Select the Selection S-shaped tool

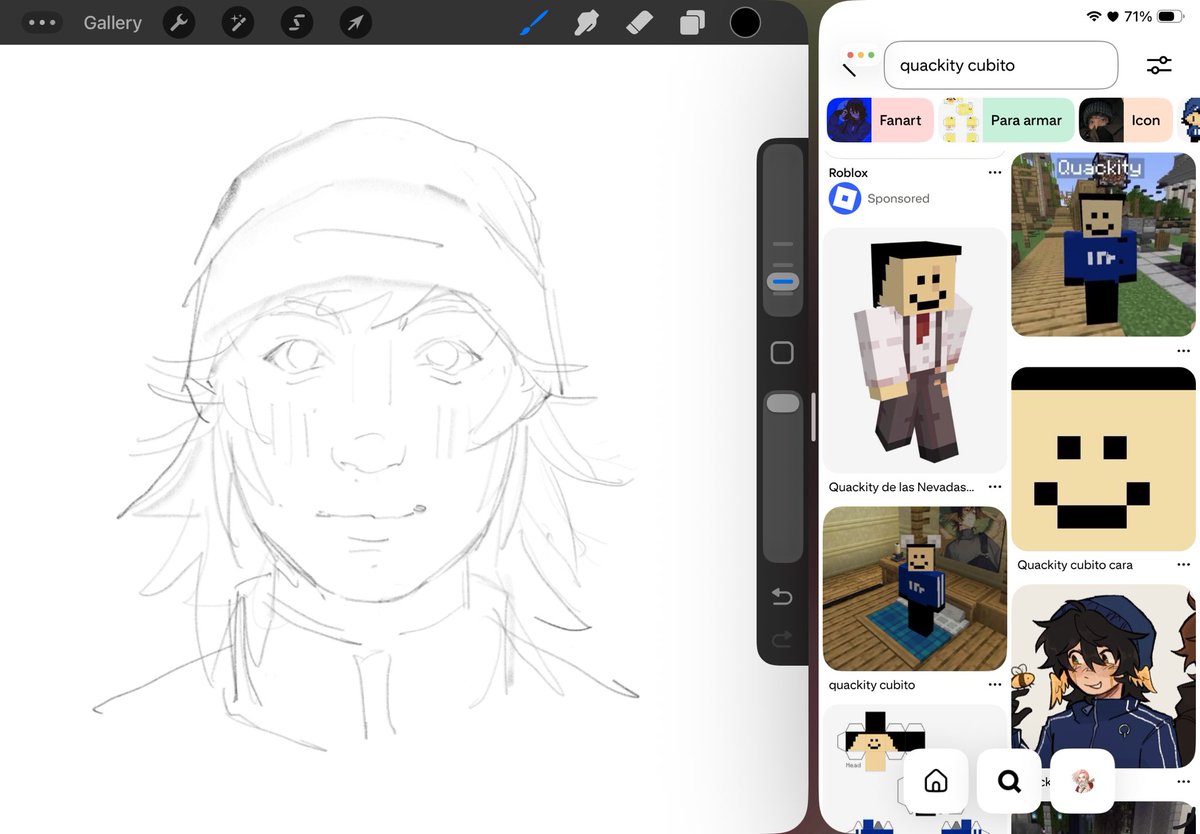point(296,22)
